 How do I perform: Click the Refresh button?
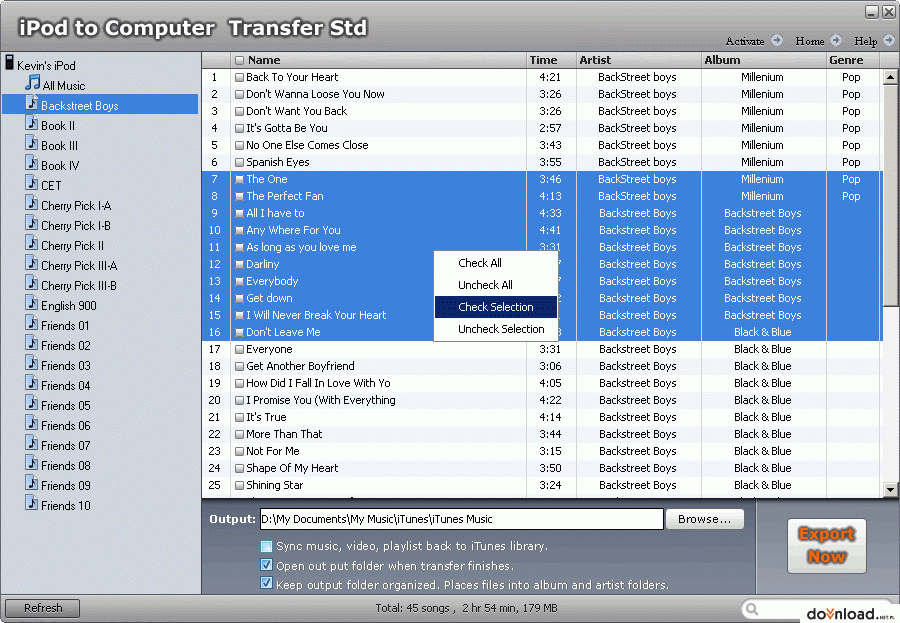click(x=42, y=607)
